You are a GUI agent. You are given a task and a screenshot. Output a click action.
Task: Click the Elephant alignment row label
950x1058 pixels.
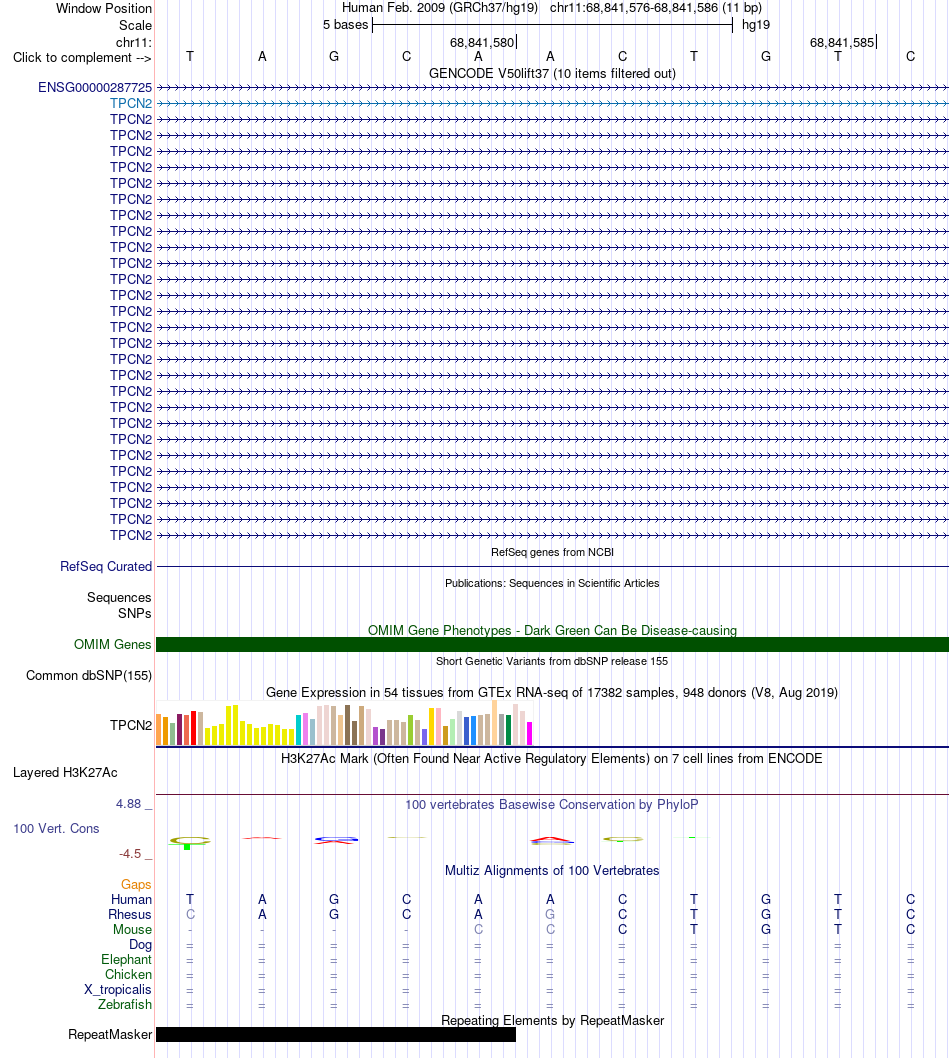coord(126,959)
